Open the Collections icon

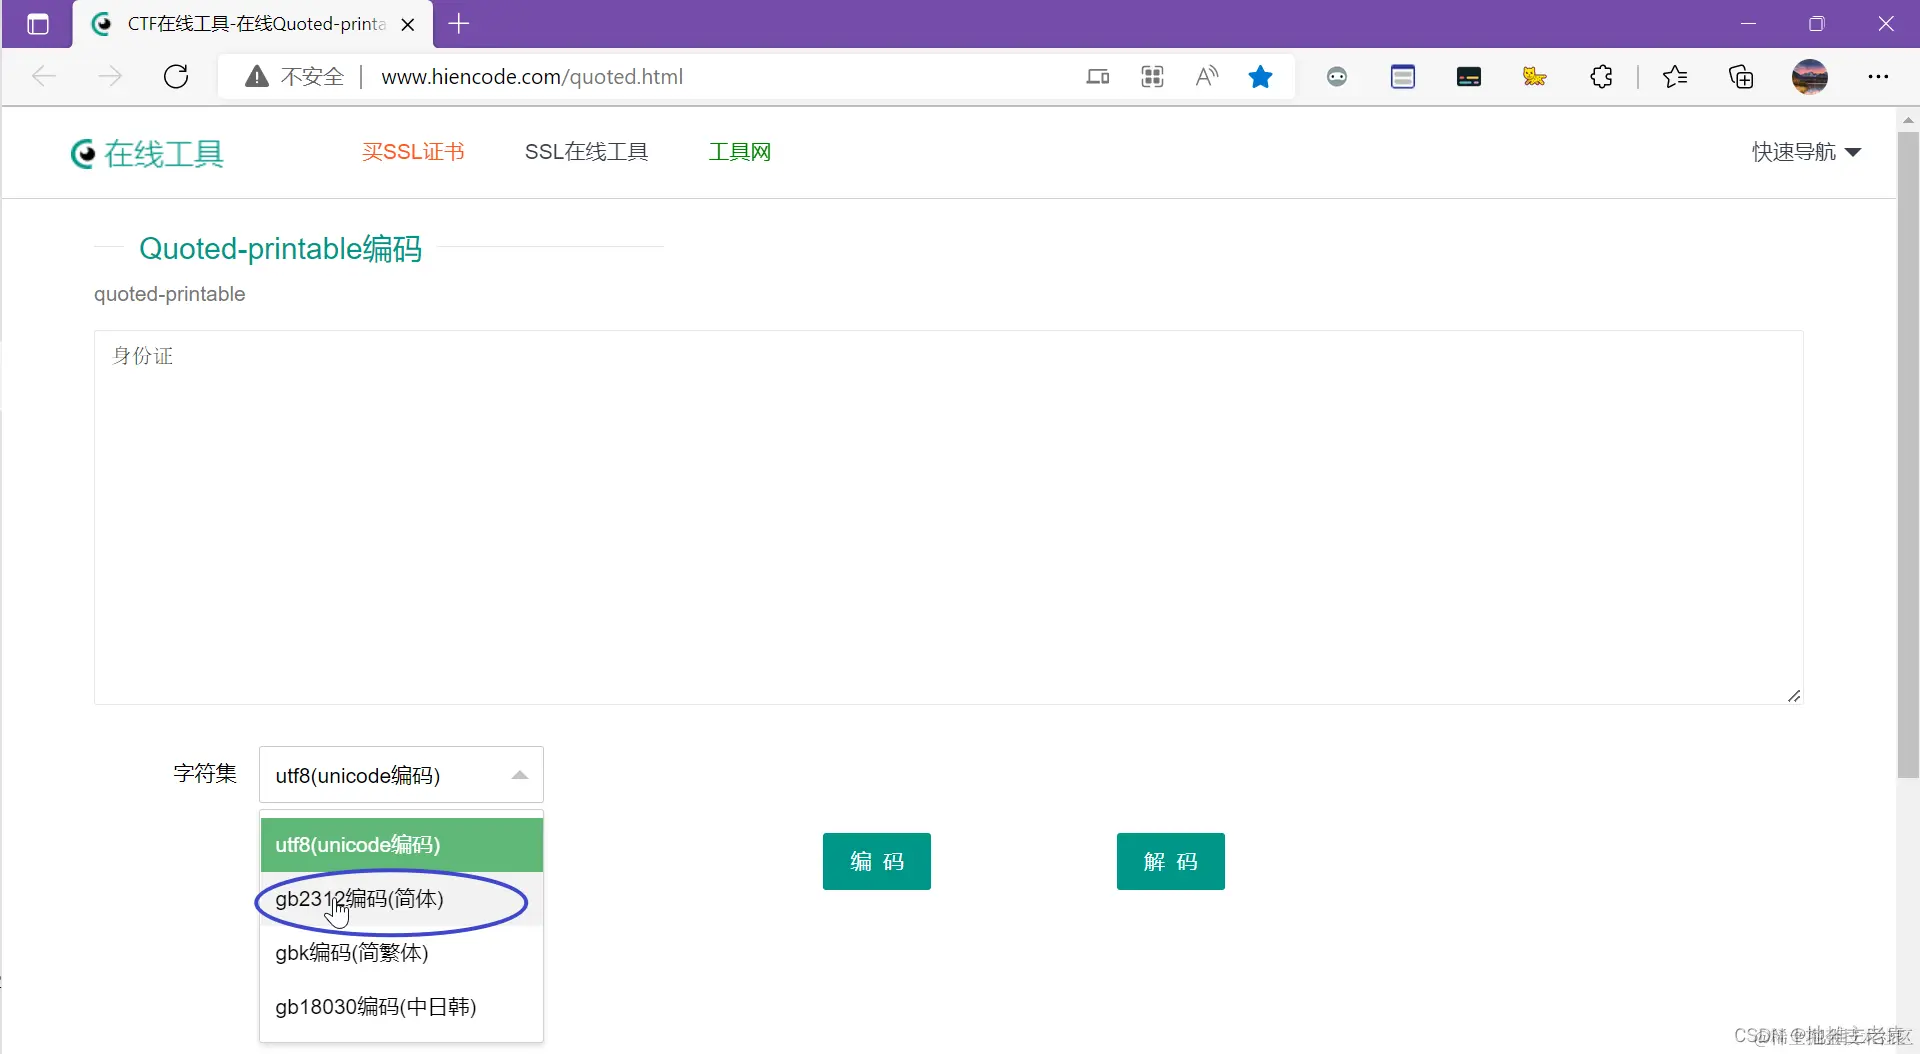(1741, 77)
